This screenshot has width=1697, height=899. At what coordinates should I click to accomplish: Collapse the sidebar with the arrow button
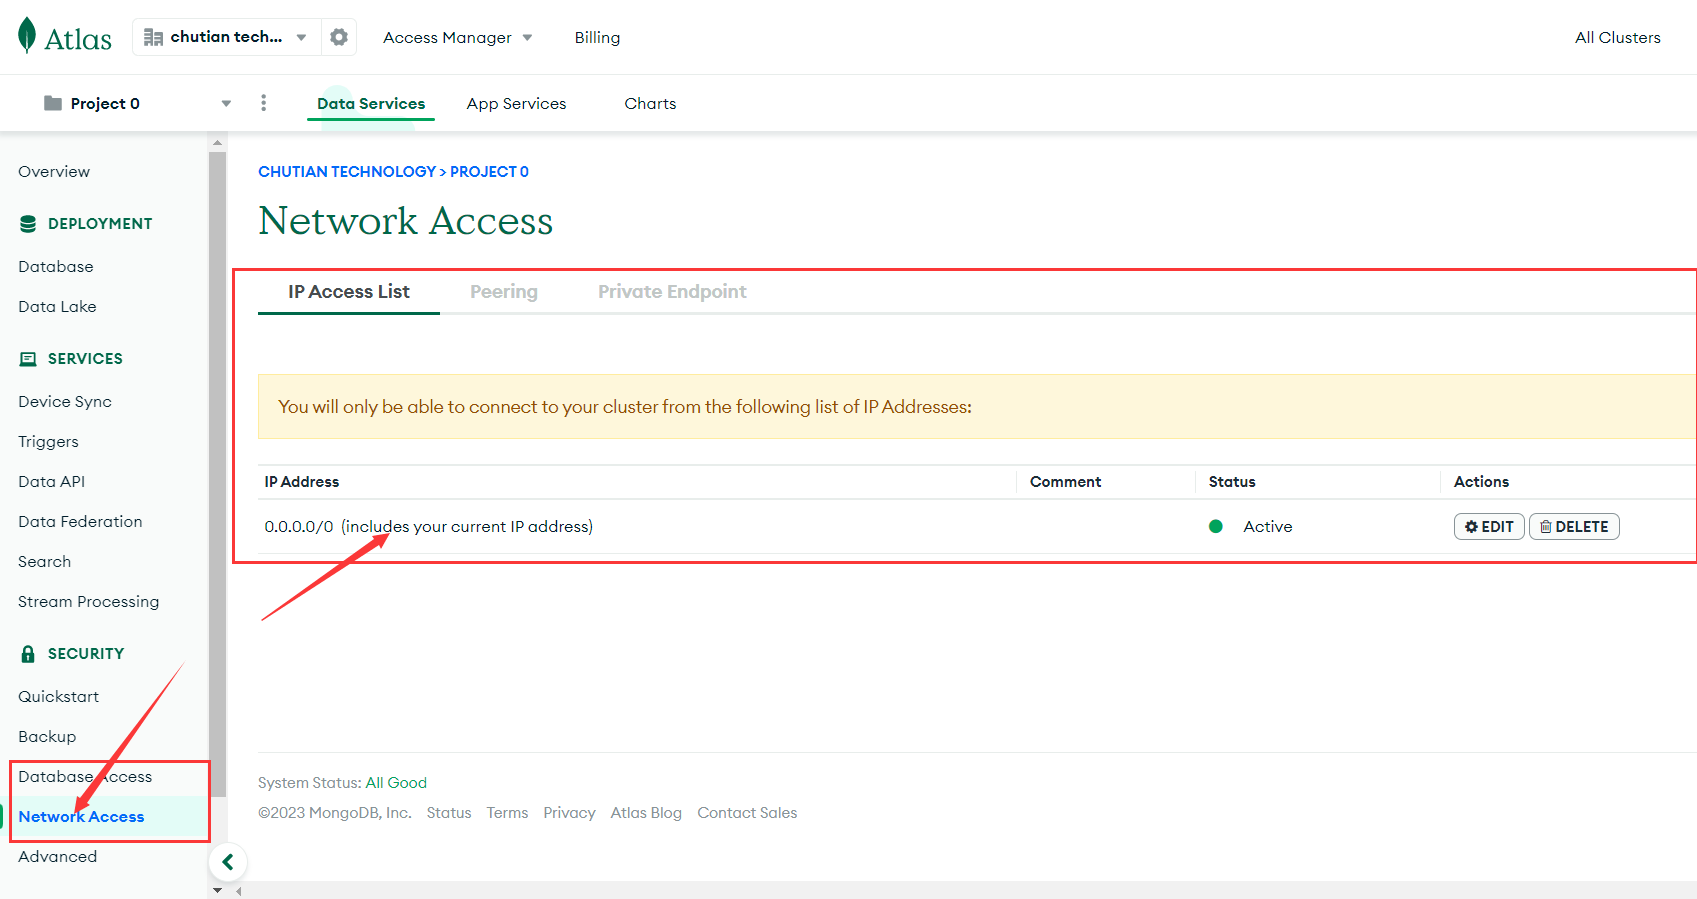point(228,862)
